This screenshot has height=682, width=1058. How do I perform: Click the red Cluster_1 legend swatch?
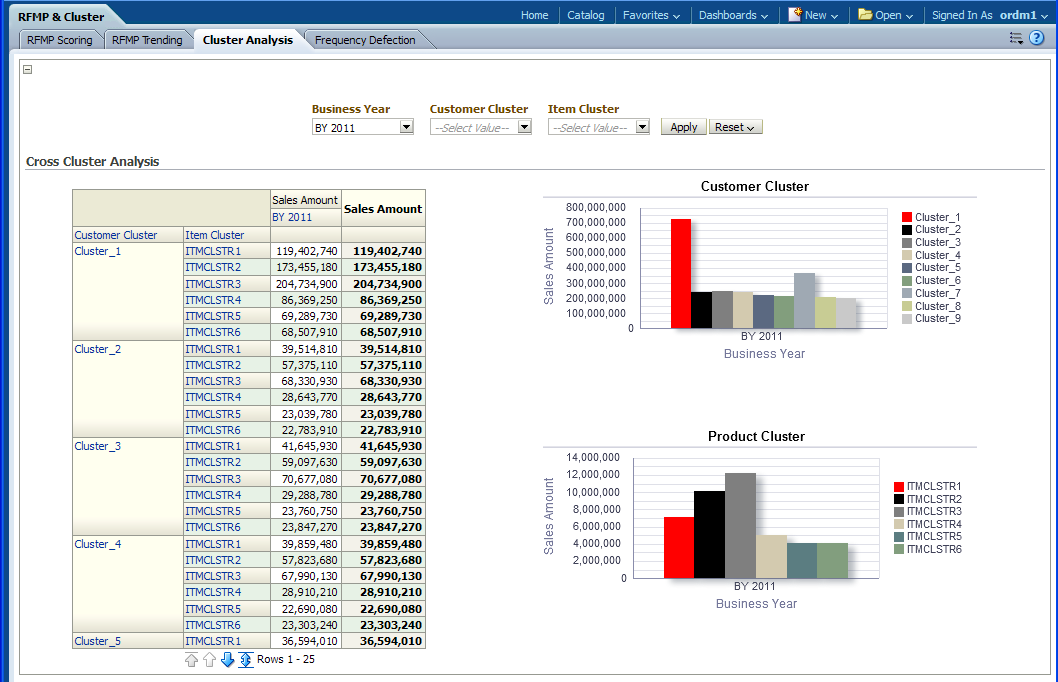coord(907,217)
